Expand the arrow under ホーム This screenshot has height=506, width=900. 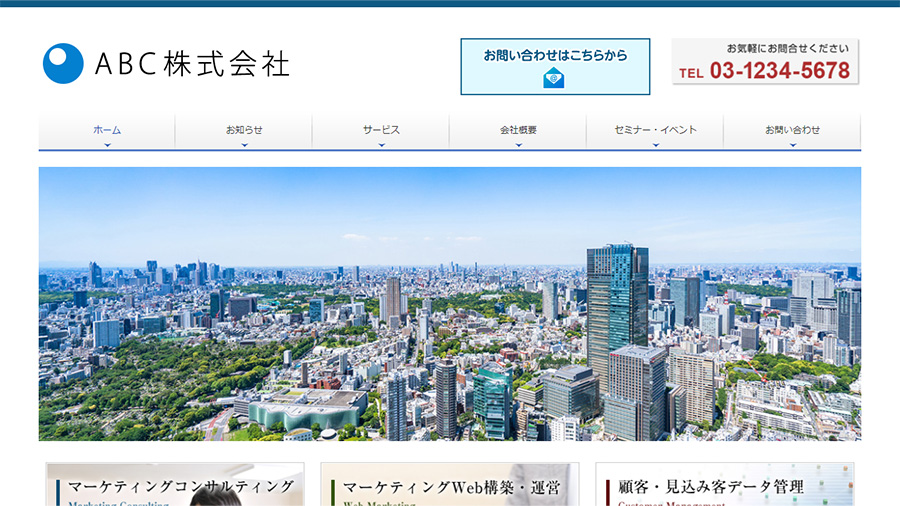point(107,145)
